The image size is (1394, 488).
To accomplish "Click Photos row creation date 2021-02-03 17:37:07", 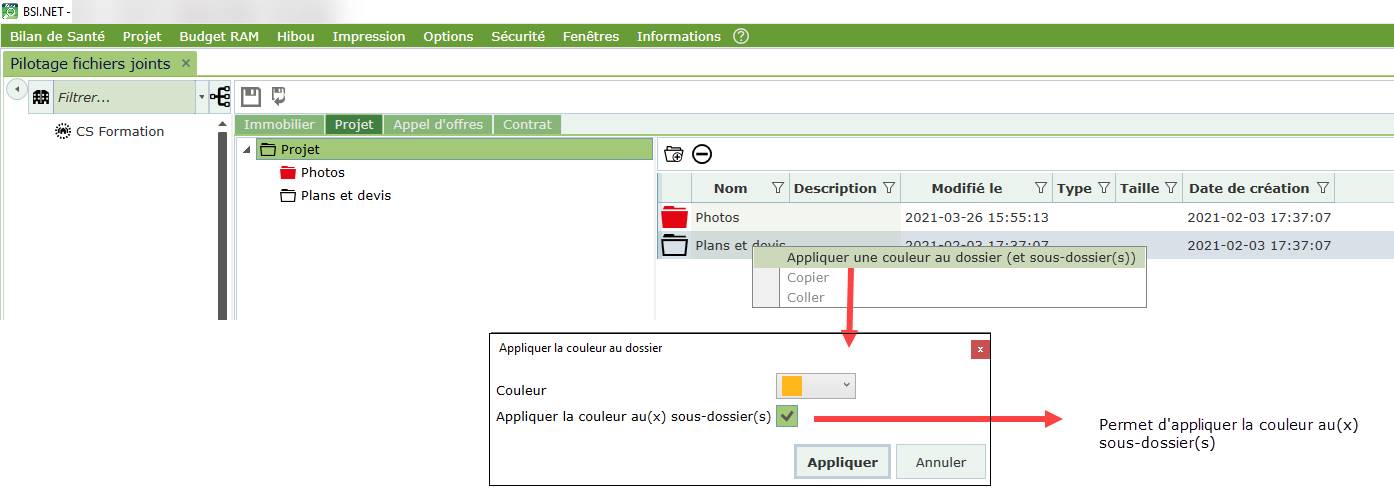I will pos(1259,217).
